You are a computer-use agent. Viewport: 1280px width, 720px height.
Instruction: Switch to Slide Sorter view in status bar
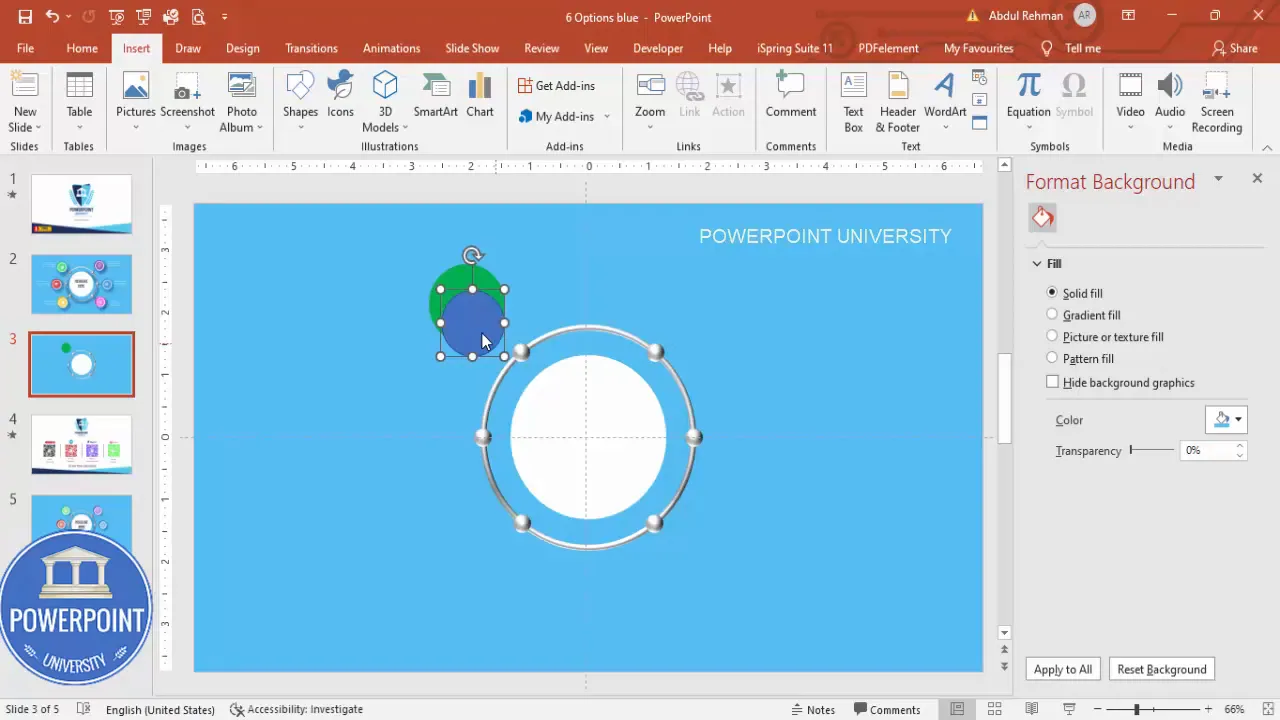(x=995, y=709)
